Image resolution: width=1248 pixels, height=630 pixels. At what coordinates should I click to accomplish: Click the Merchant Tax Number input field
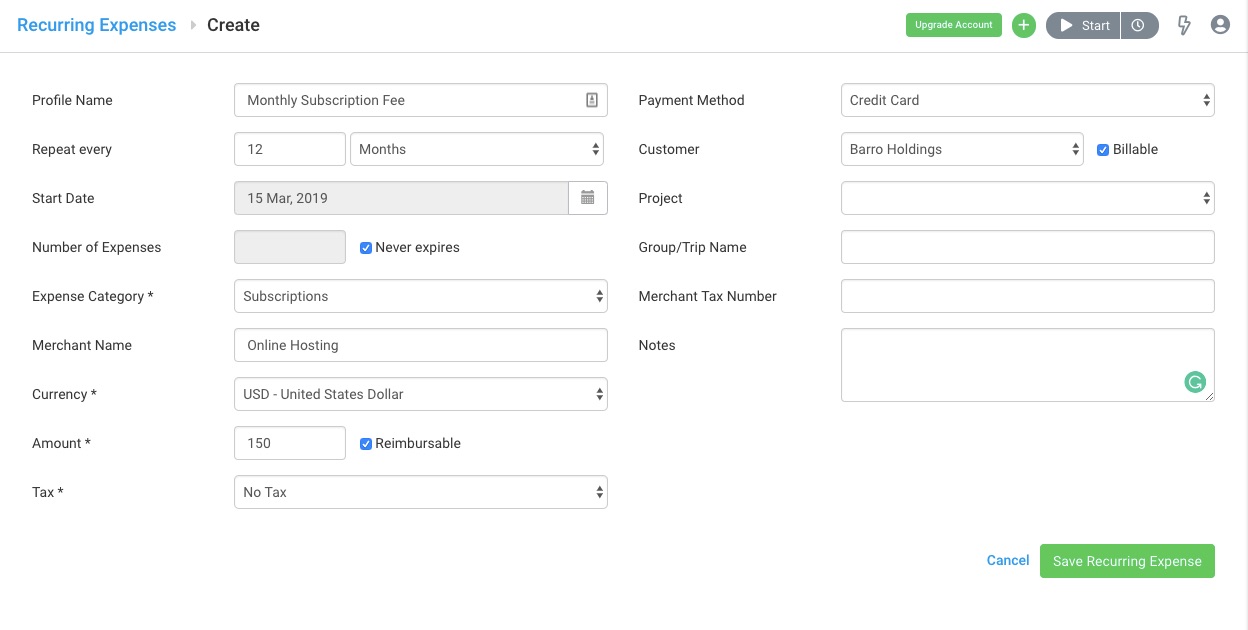coord(1028,296)
